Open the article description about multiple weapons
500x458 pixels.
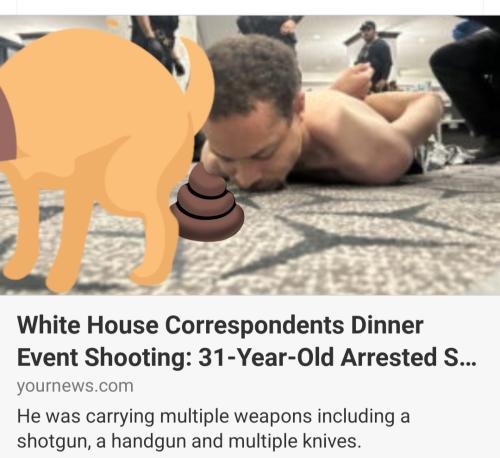tap(213, 429)
